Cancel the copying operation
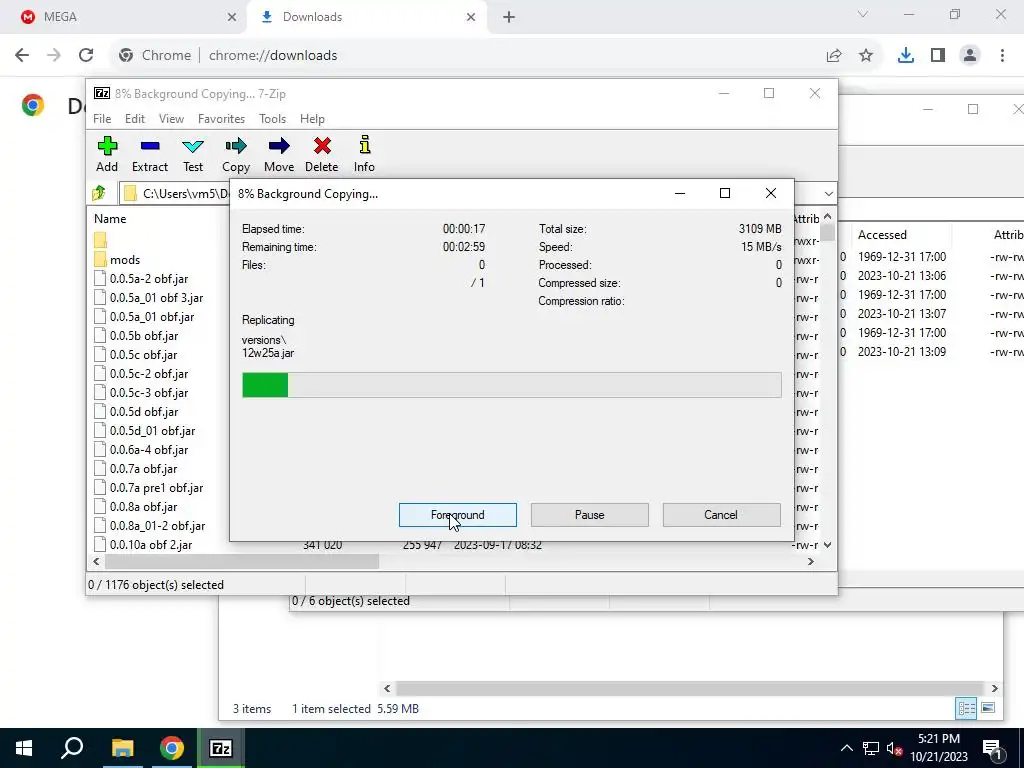The image size is (1024, 768). (721, 515)
